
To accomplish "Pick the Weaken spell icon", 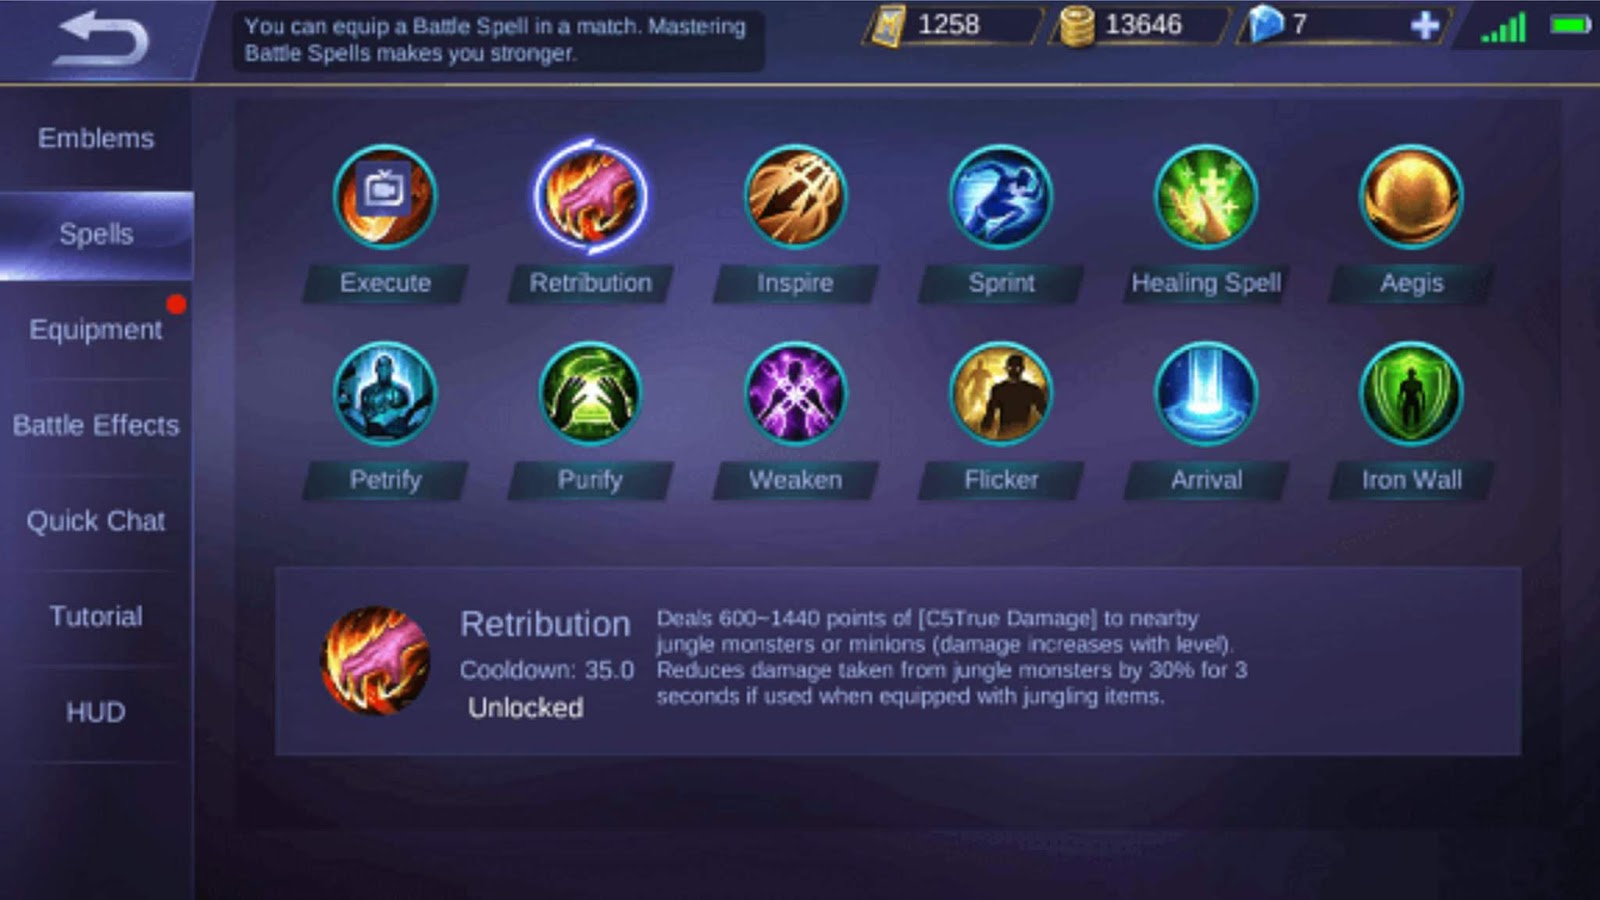I will pos(795,394).
